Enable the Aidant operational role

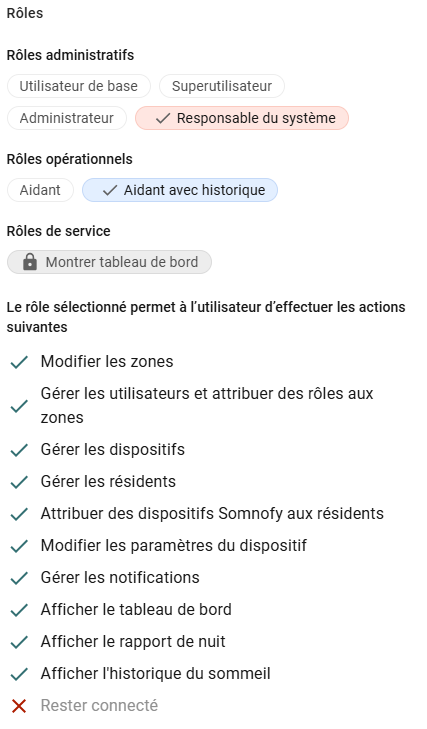(x=40, y=191)
